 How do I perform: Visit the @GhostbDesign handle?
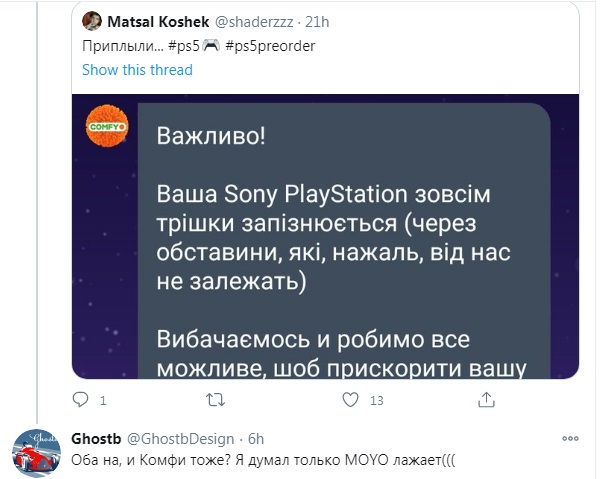click(x=181, y=438)
